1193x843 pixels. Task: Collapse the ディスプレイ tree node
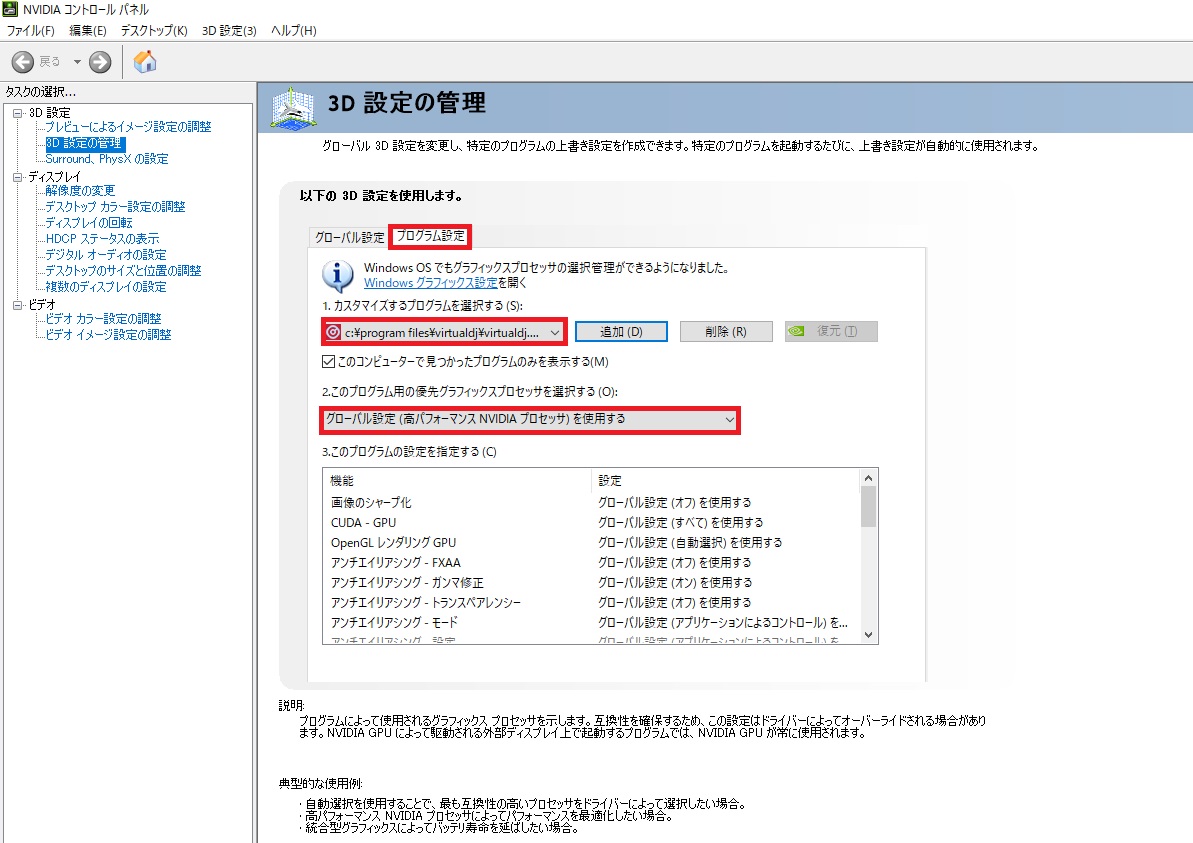[x=17, y=177]
